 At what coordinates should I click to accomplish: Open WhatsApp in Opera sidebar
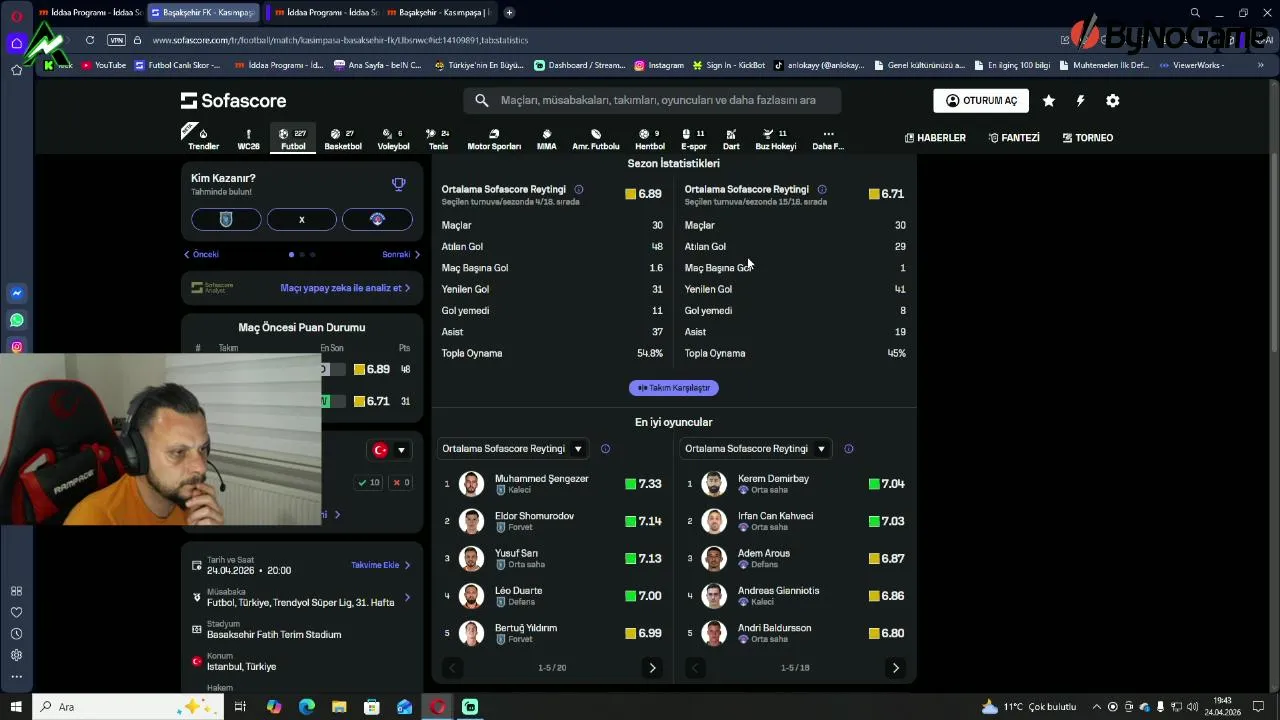[x=17, y=320]
